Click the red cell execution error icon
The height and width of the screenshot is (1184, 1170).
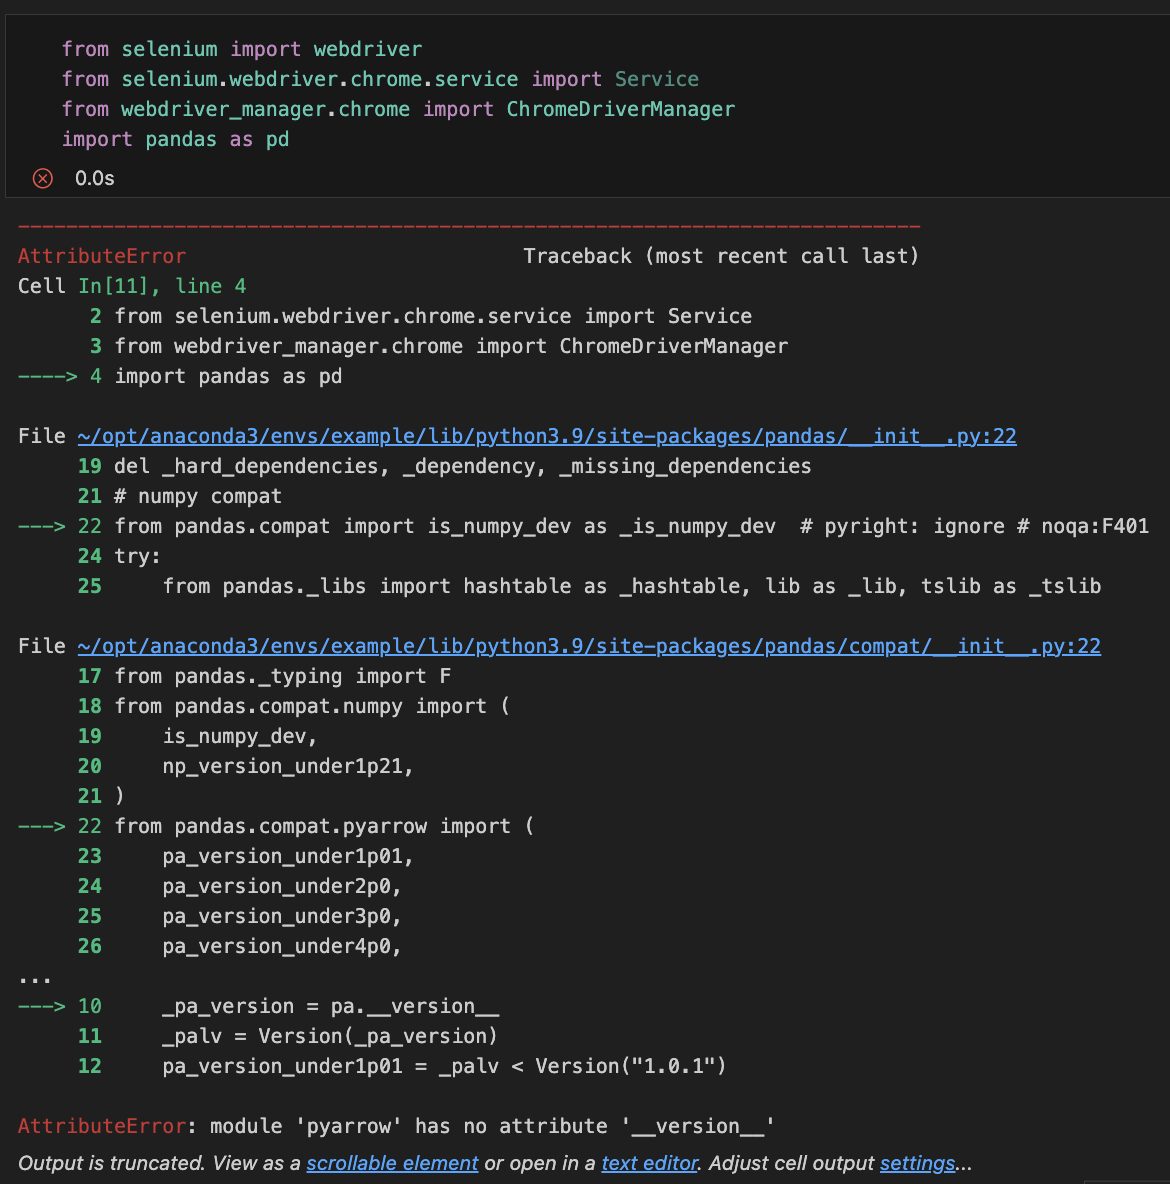(43, 178)
